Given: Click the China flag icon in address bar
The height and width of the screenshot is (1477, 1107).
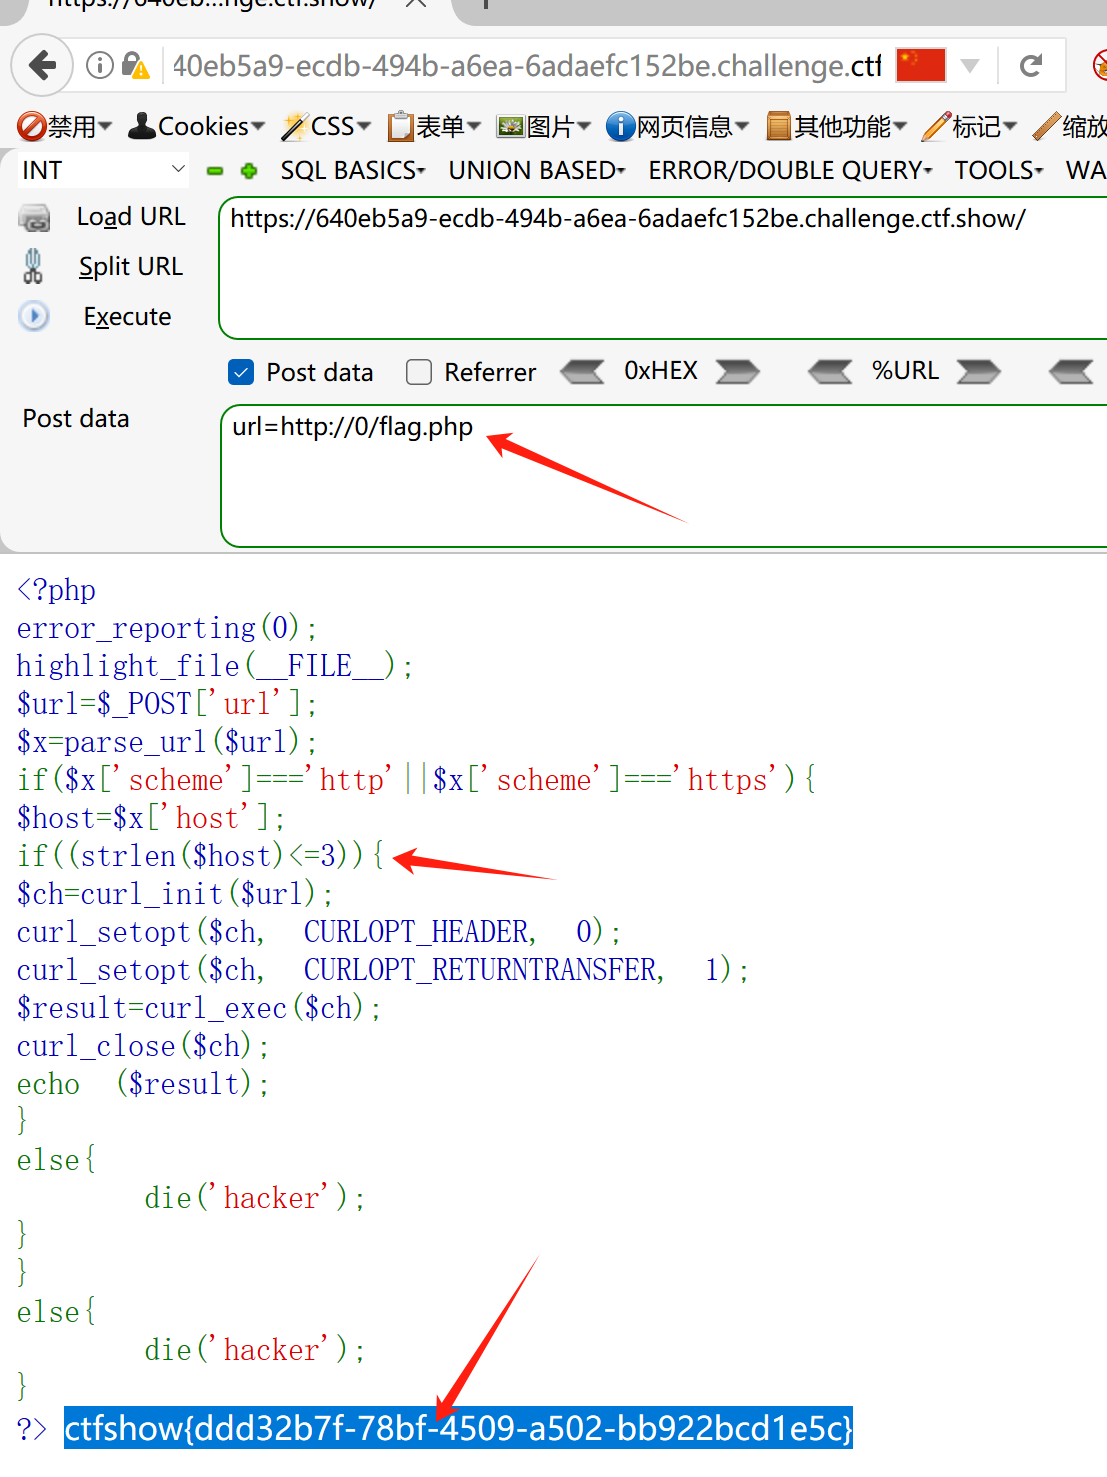Looking at the screenshot, I should pyautogui.click(x=920, y=66).
